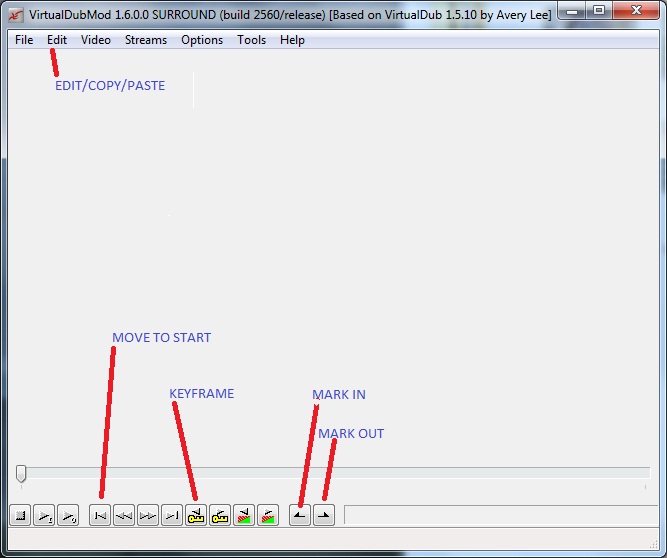Close the VirtualDubMod window
Image resolution: width=667 pixels, height=558 pixels.
636,11
